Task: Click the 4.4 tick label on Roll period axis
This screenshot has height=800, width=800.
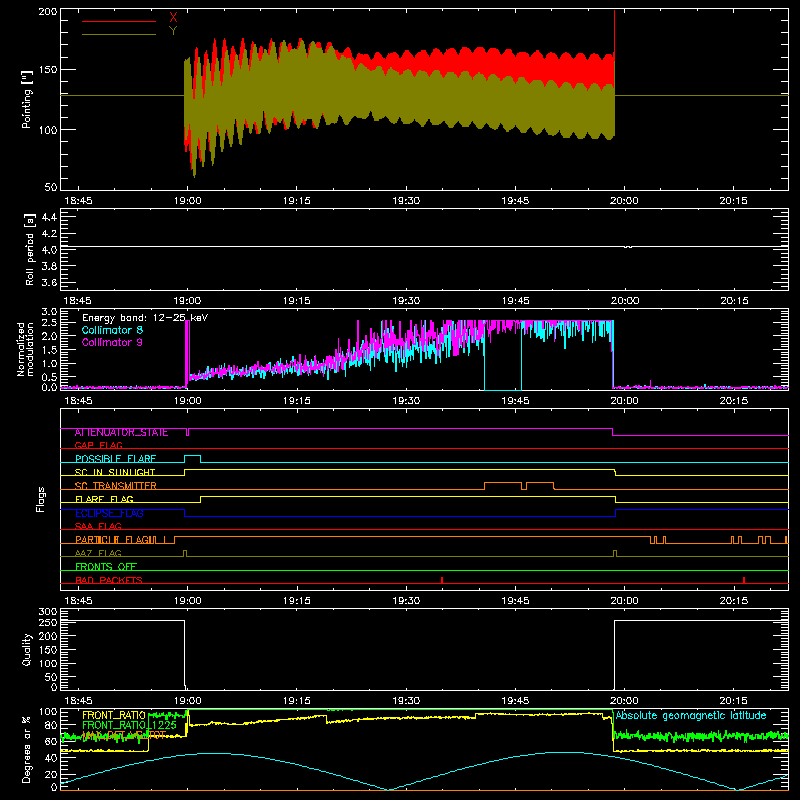Action: pos(49,217)
